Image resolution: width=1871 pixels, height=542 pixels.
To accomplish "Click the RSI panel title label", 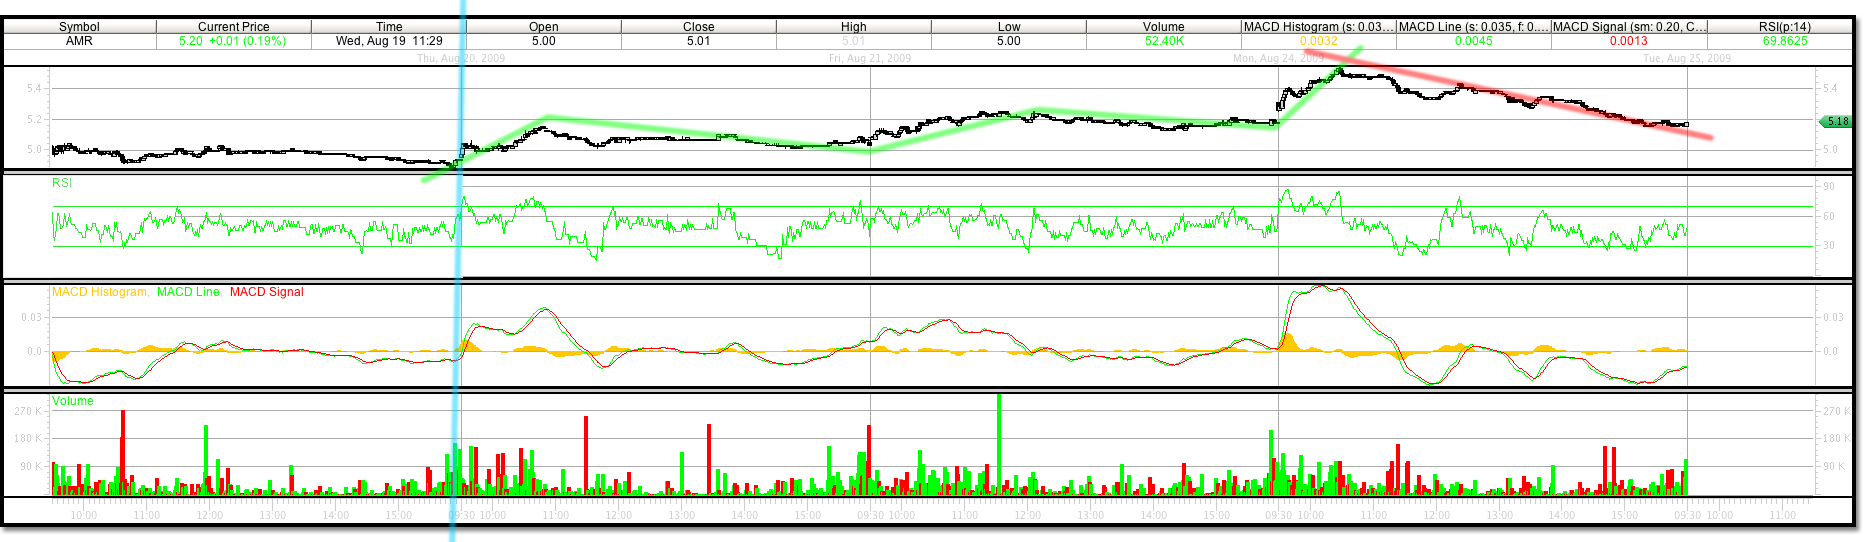I will pyautogui.click(x=62, y=183).
